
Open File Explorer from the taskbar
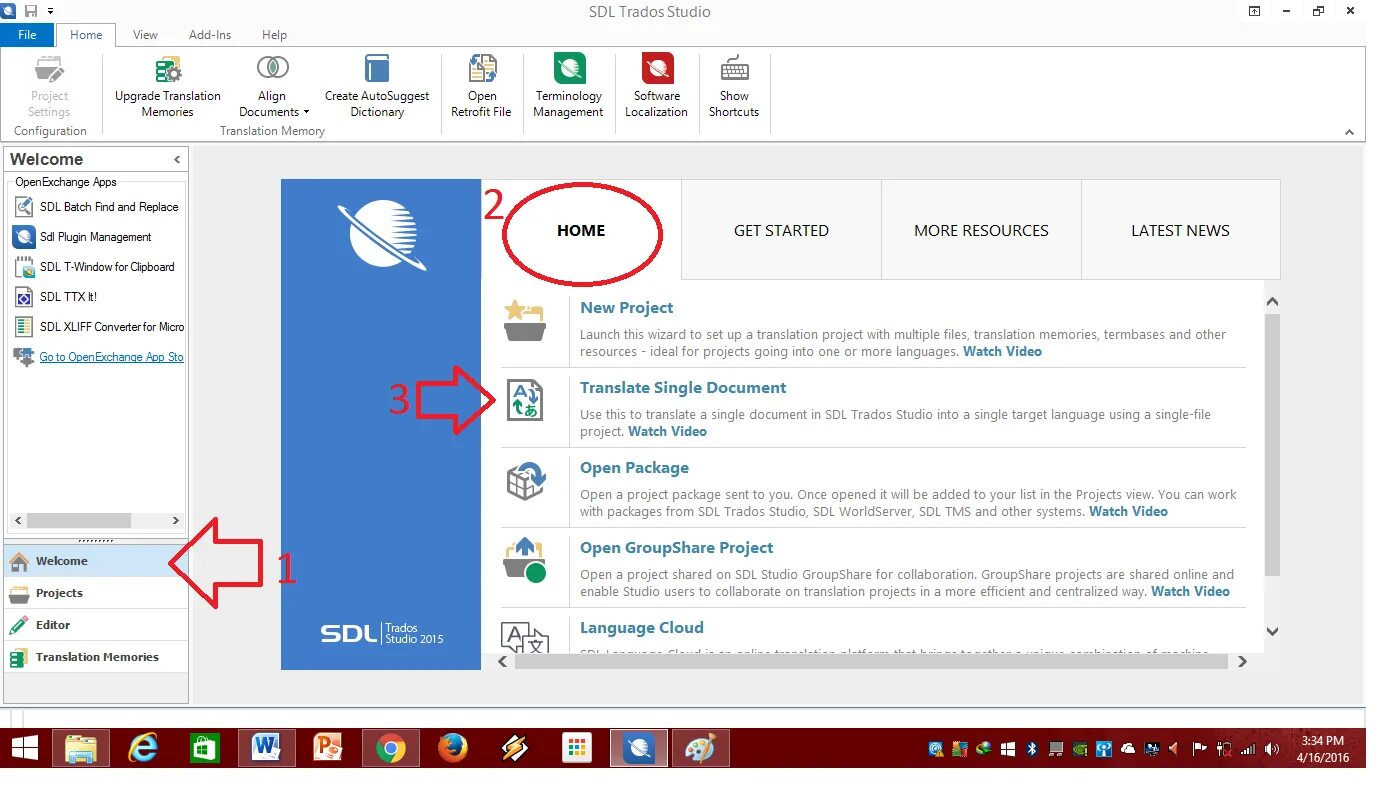click(x=80, y=748)
